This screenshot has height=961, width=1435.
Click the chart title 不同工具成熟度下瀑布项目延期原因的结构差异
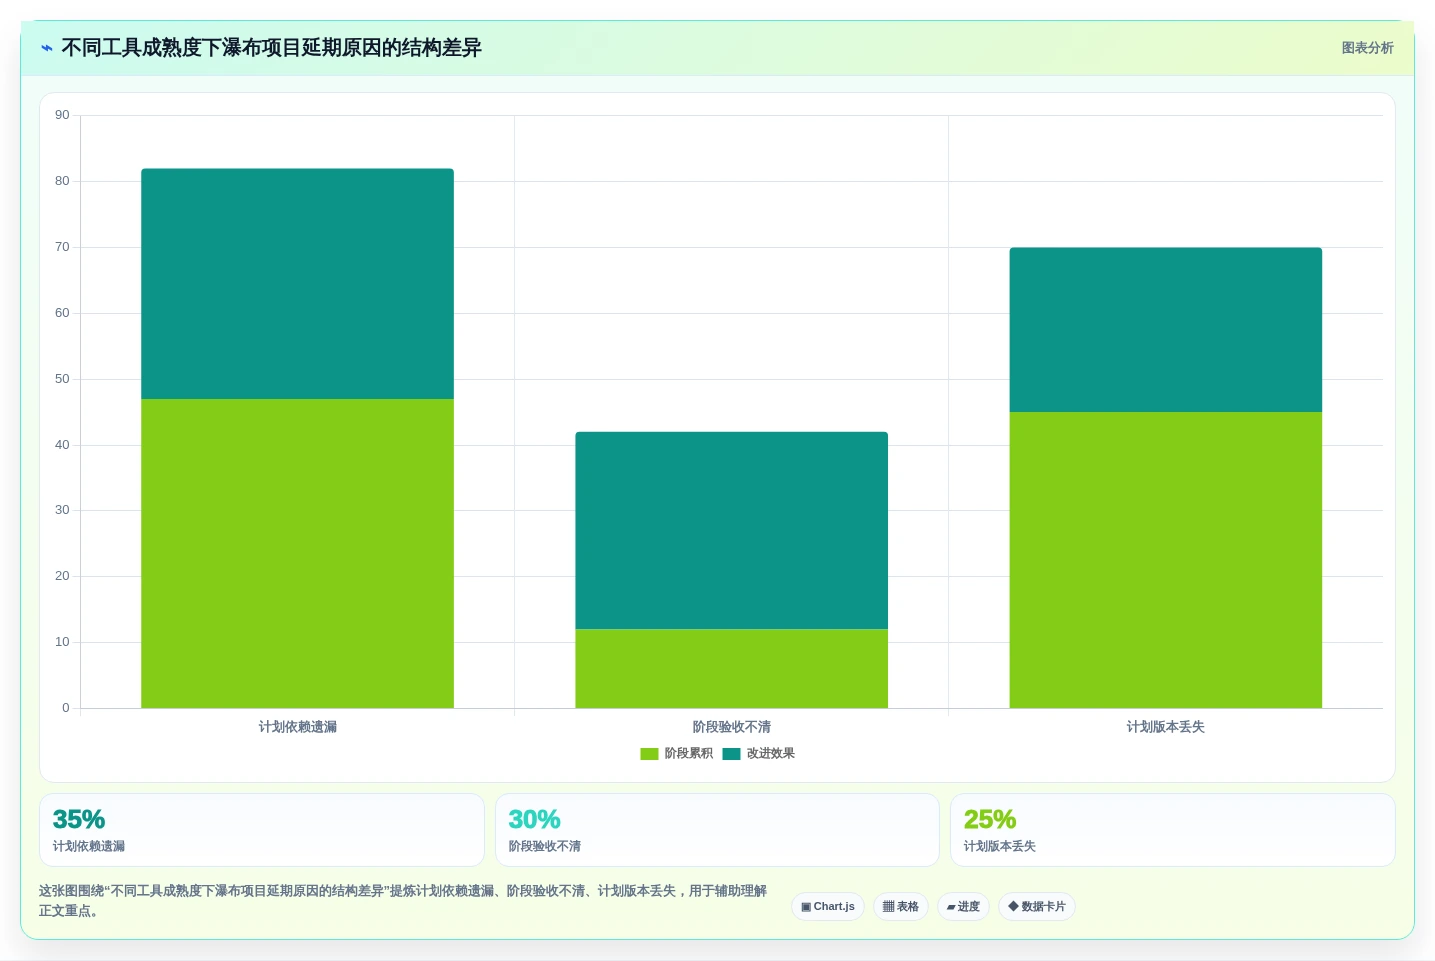click(x=271, y=48)
